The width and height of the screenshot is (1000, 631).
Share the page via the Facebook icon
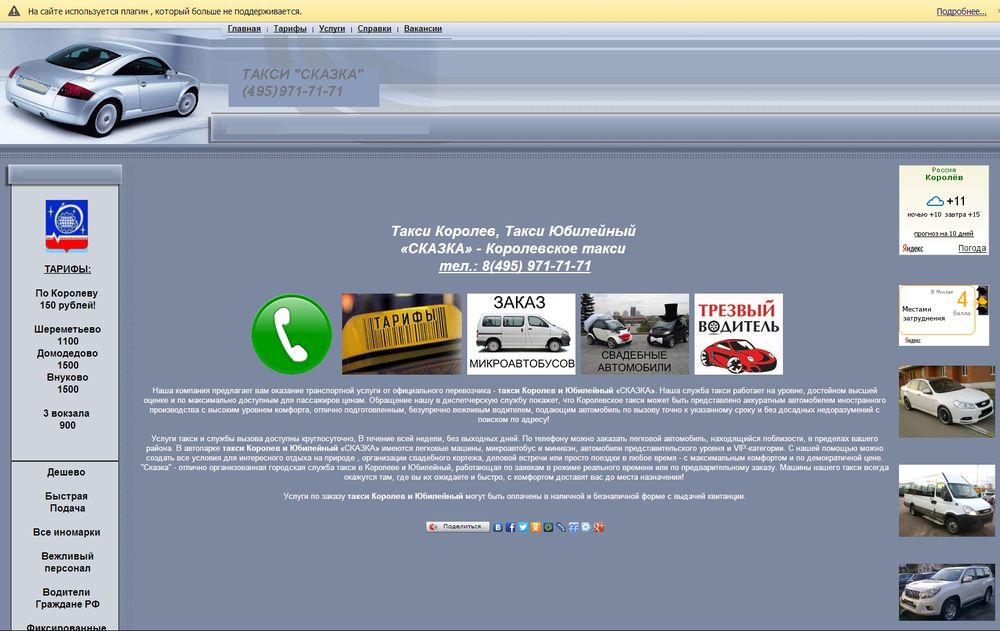coord(510,527)
